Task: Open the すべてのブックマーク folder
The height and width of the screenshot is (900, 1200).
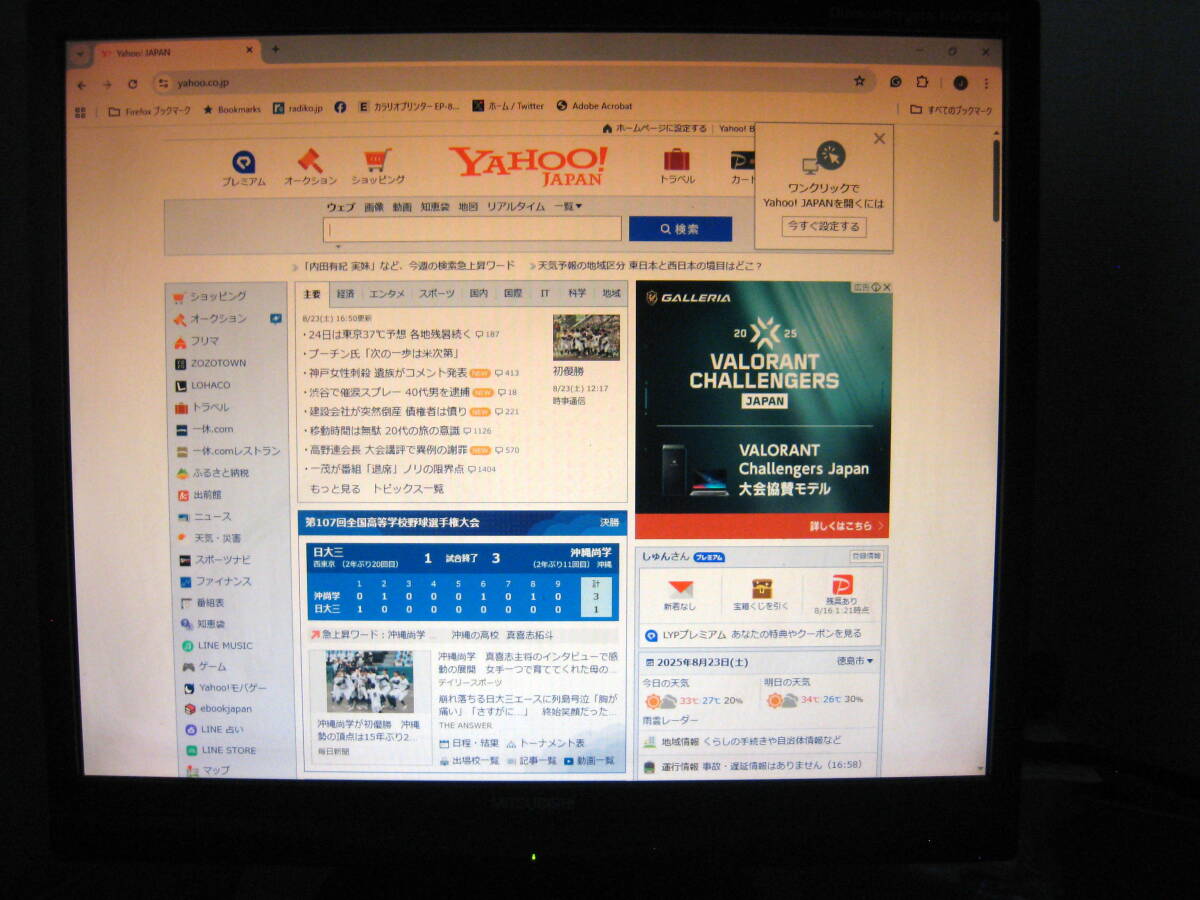Action: click(x=951, y=110)
